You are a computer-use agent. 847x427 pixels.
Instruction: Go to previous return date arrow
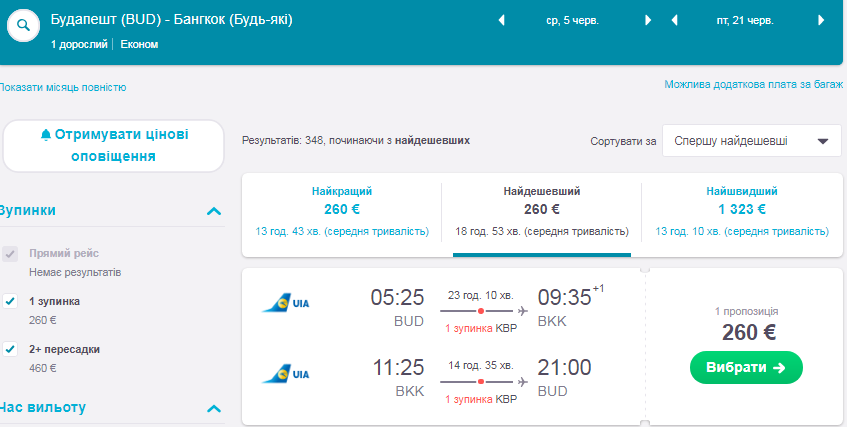675,20
